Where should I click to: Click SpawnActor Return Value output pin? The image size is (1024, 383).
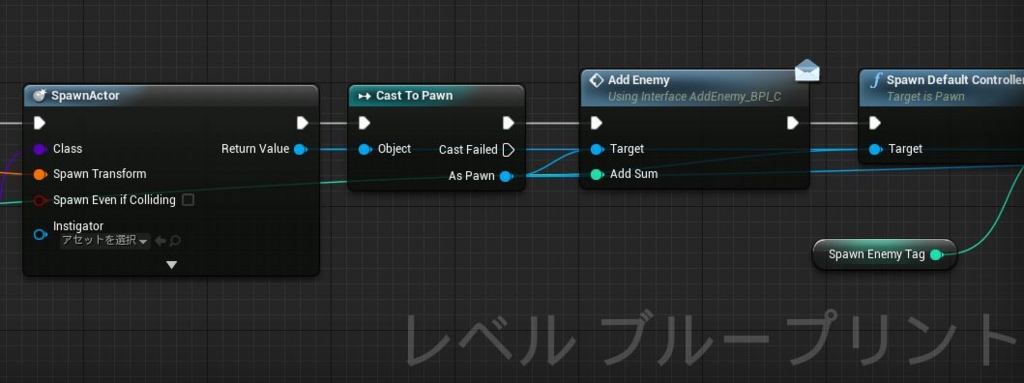(x=300, y=149)
